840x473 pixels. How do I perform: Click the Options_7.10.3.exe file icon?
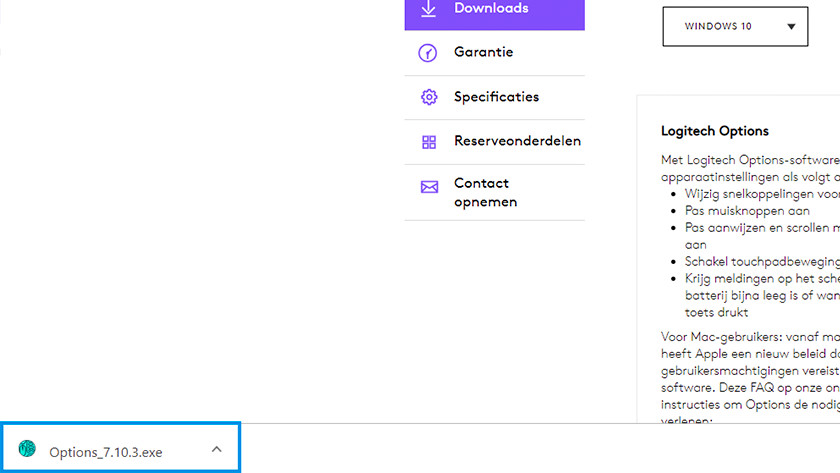27,450
